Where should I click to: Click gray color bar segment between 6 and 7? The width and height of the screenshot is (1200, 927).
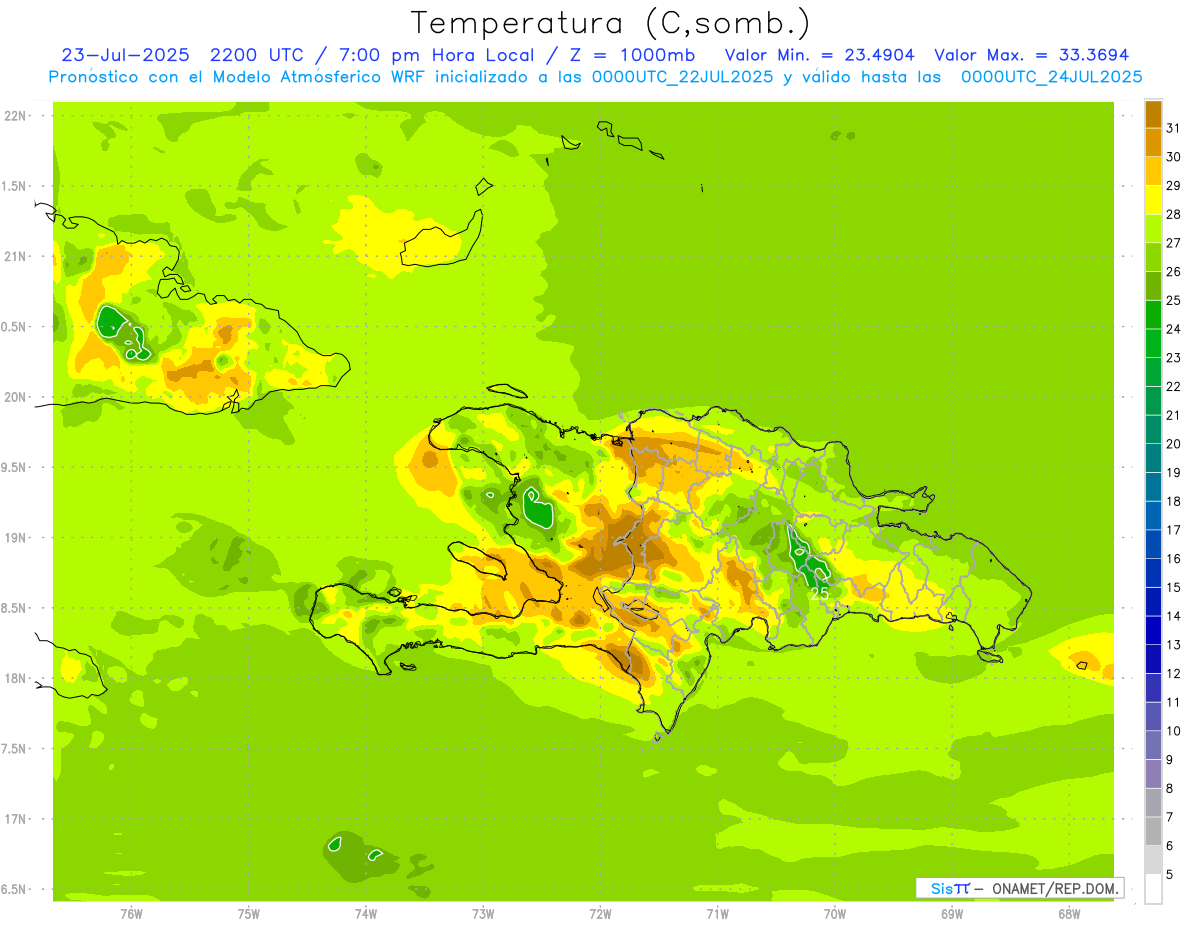1153,831
